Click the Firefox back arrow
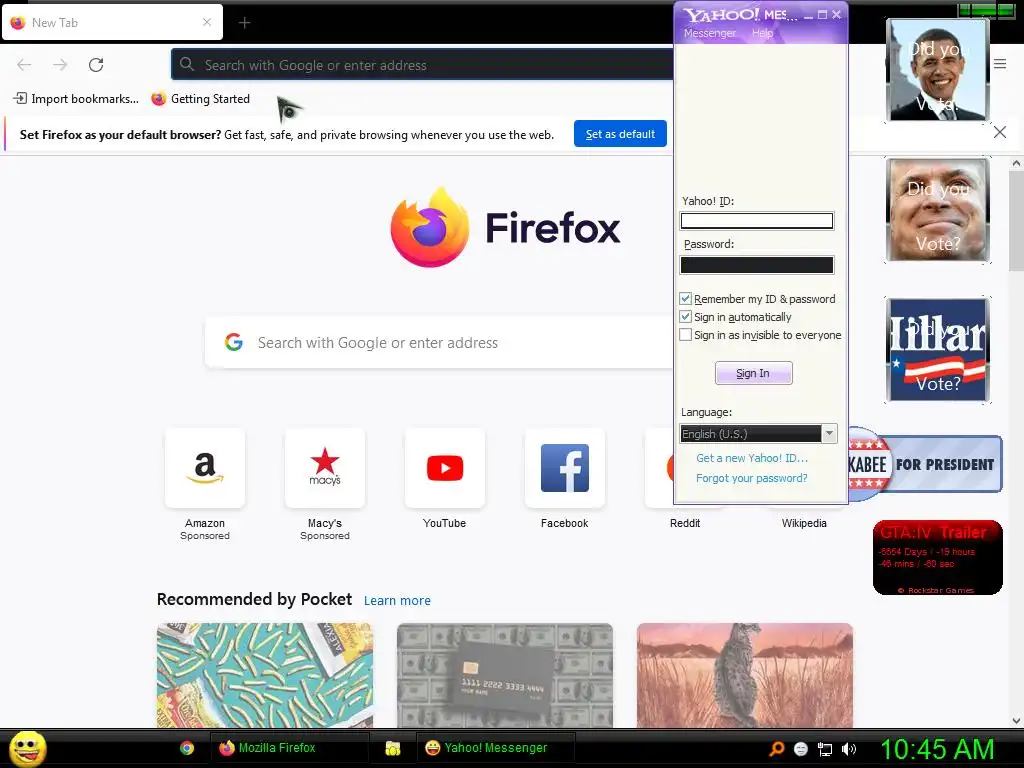This screenshot has height=768, width=1024. click(24, 65)
